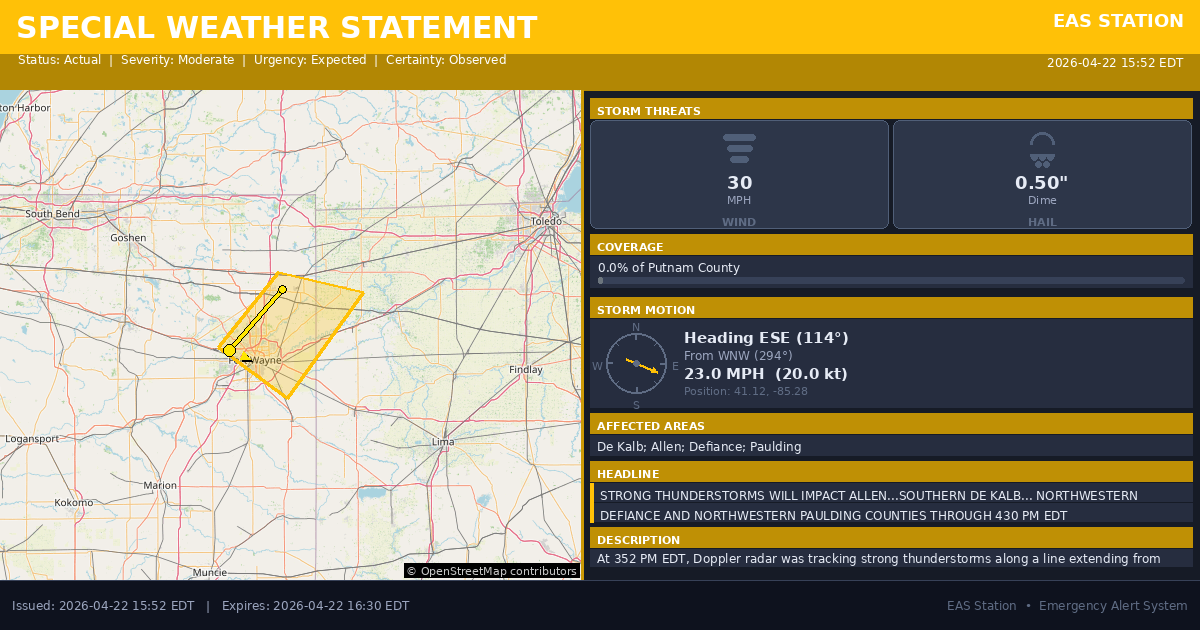This screenshot has height=630, width=1200.
Task: Expand the Affected Areas section header
Action: [x=891, y=425]
